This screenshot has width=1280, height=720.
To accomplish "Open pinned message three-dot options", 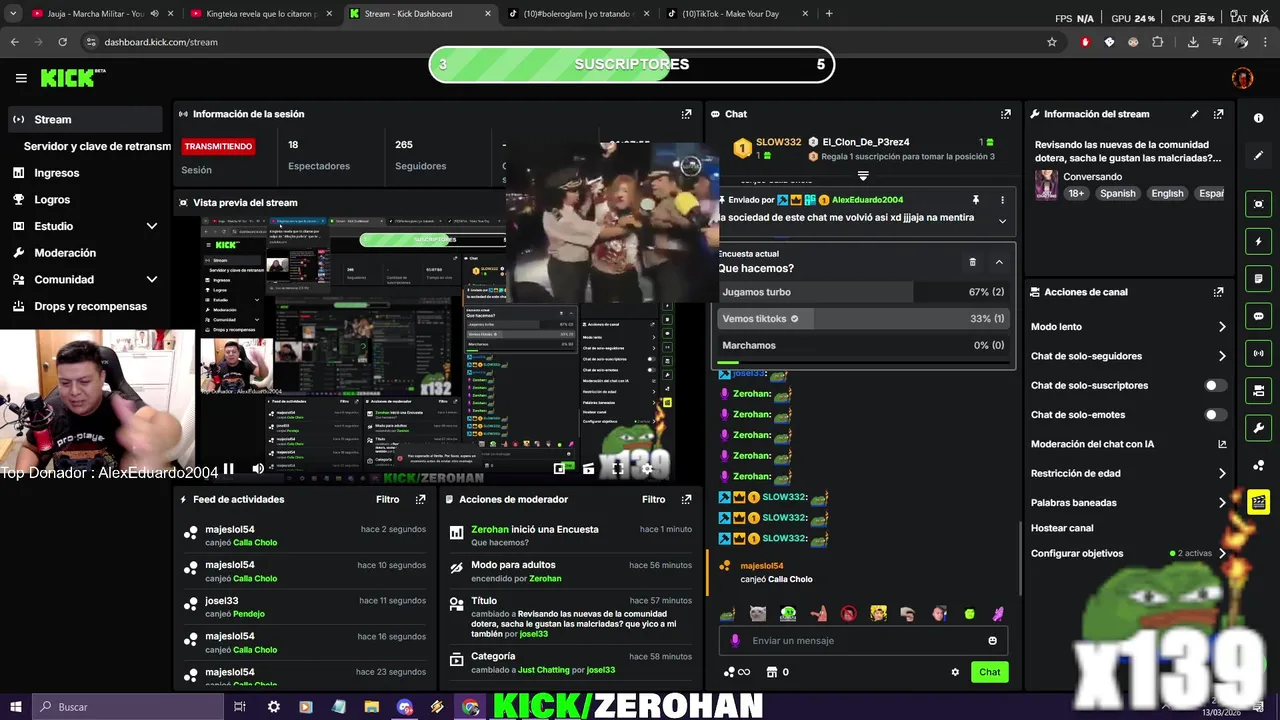I will 1003,200.
